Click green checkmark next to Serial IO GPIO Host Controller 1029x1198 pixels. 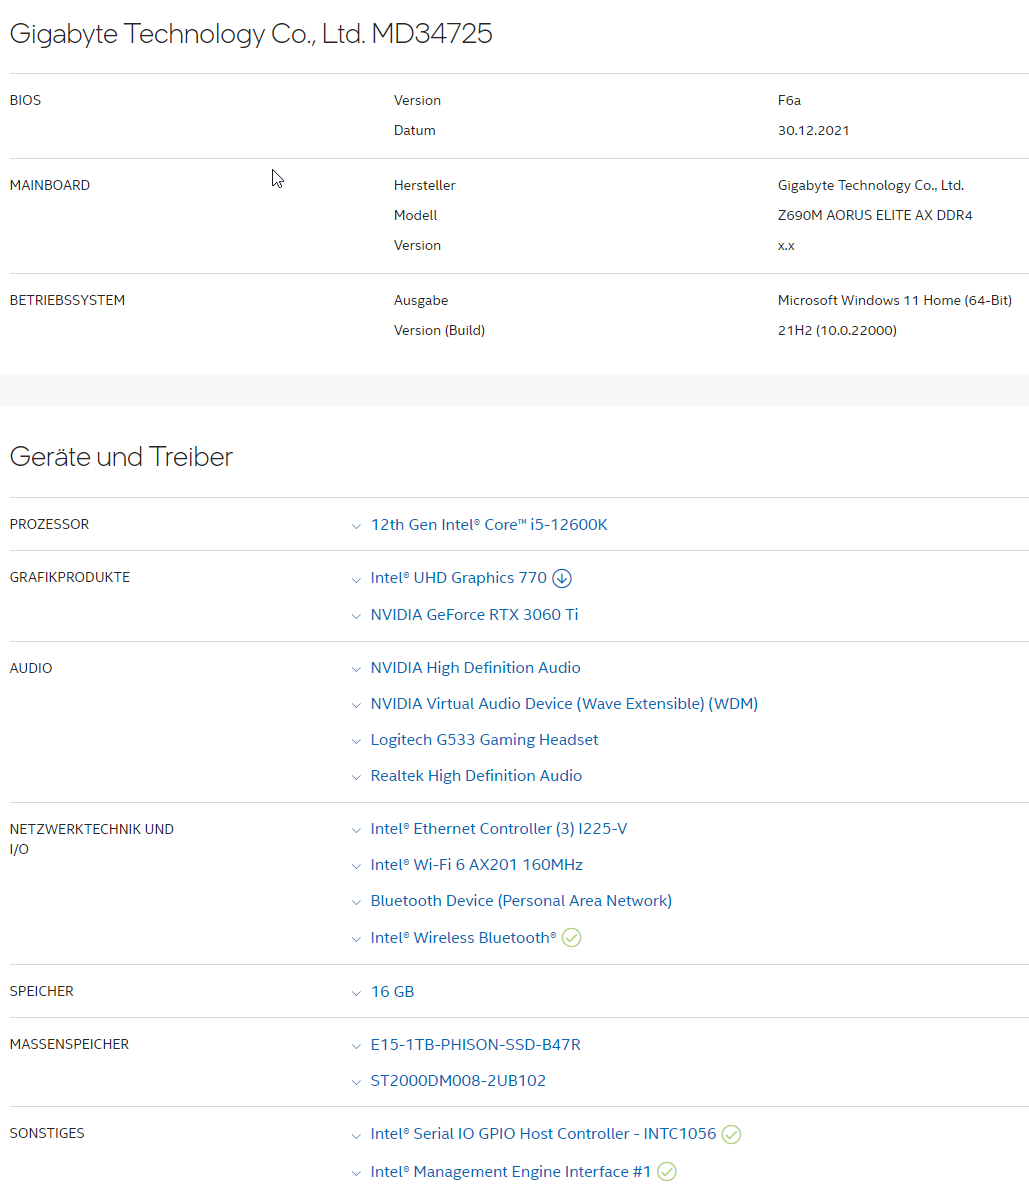731,1135
